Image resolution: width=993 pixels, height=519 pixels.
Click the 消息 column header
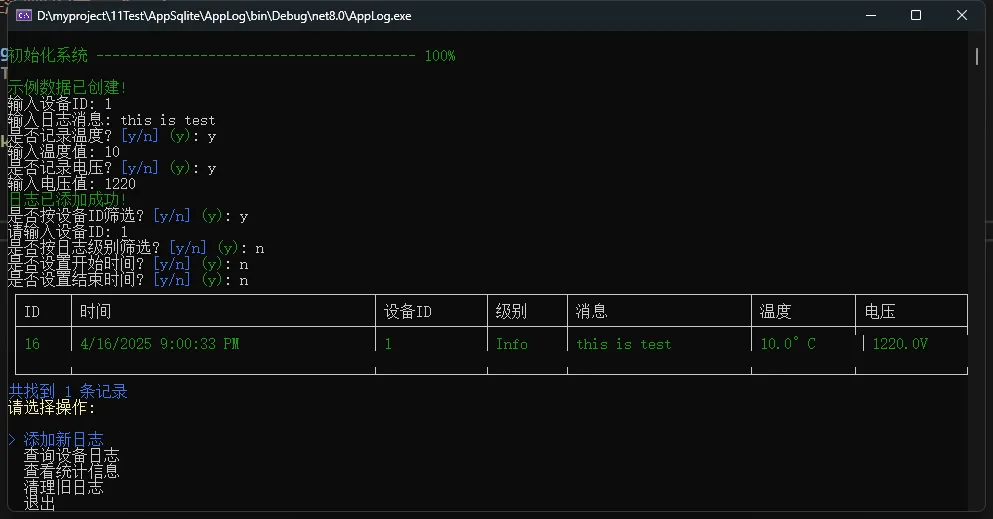pyautogui.click(x=592, y=311)
